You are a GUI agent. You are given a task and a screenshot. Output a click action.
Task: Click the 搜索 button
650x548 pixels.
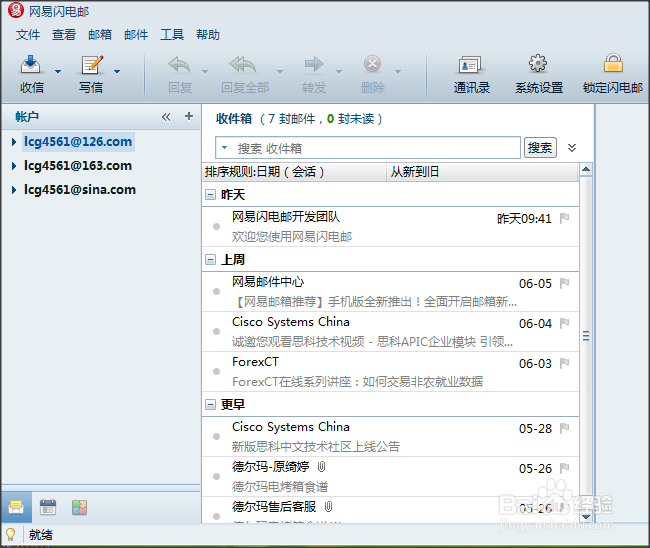540,148
